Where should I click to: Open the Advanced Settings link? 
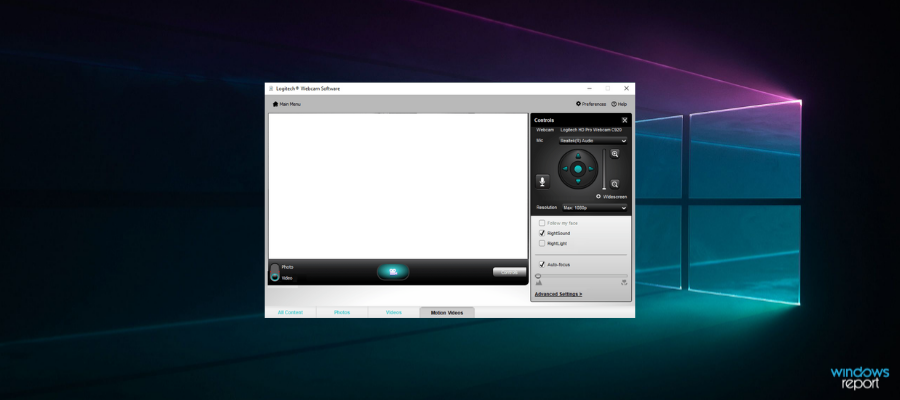[x=558, y=294]
